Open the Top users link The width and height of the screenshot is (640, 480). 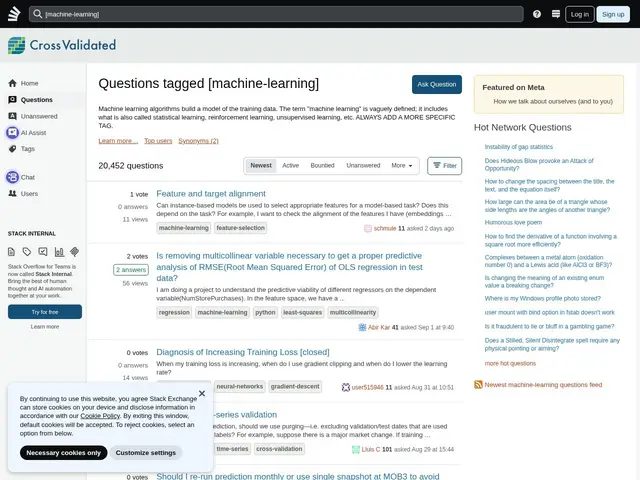(158, 141)
